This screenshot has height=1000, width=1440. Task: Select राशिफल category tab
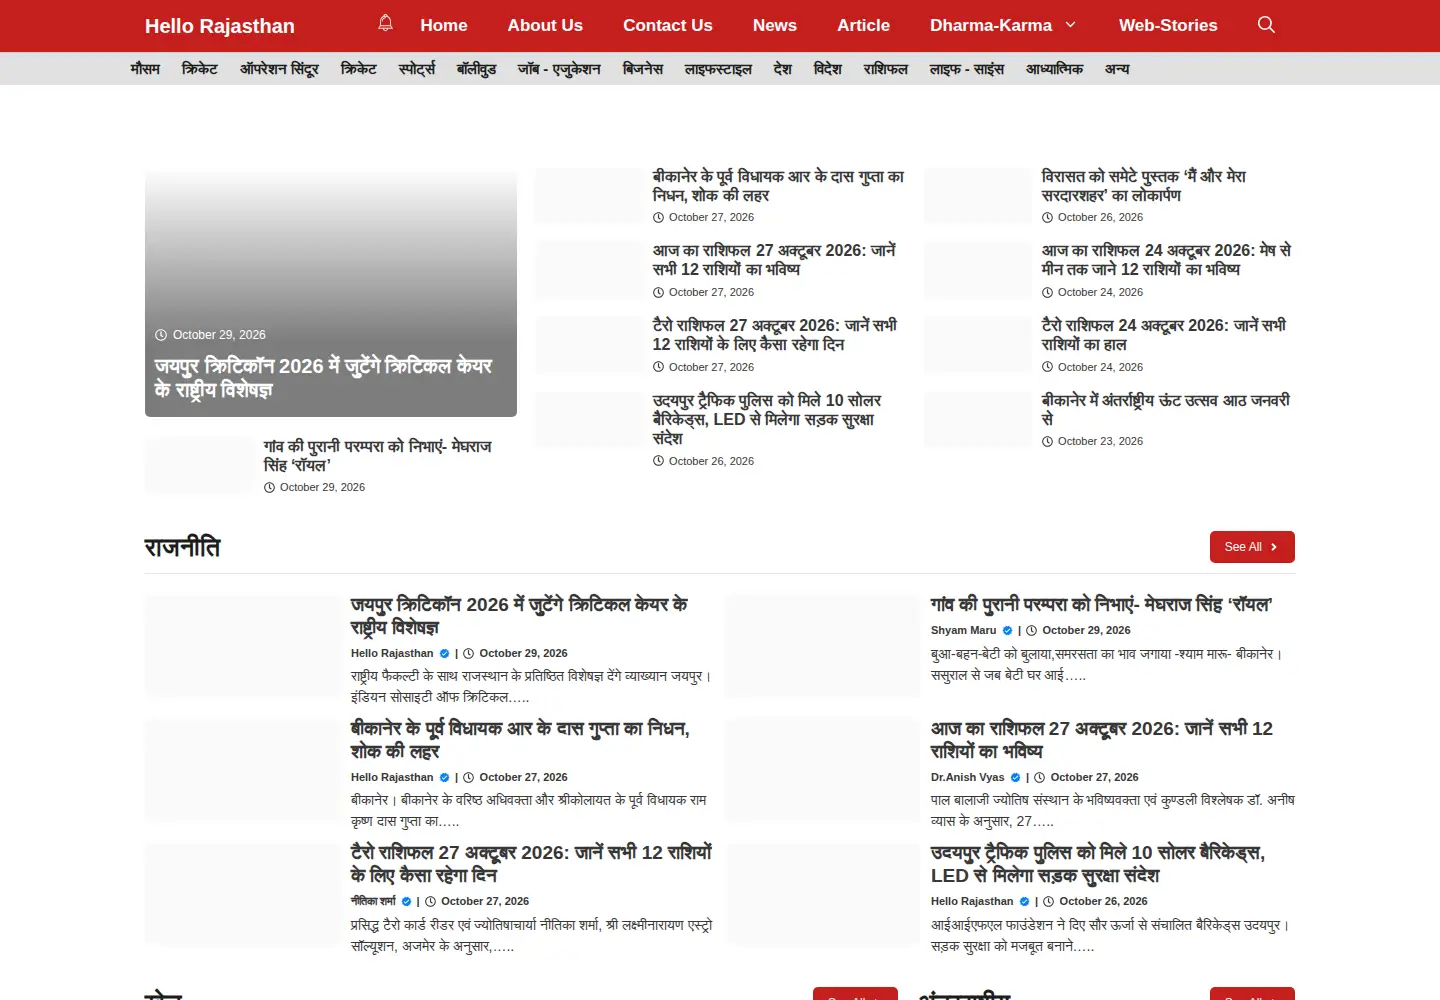coord(886,69)
